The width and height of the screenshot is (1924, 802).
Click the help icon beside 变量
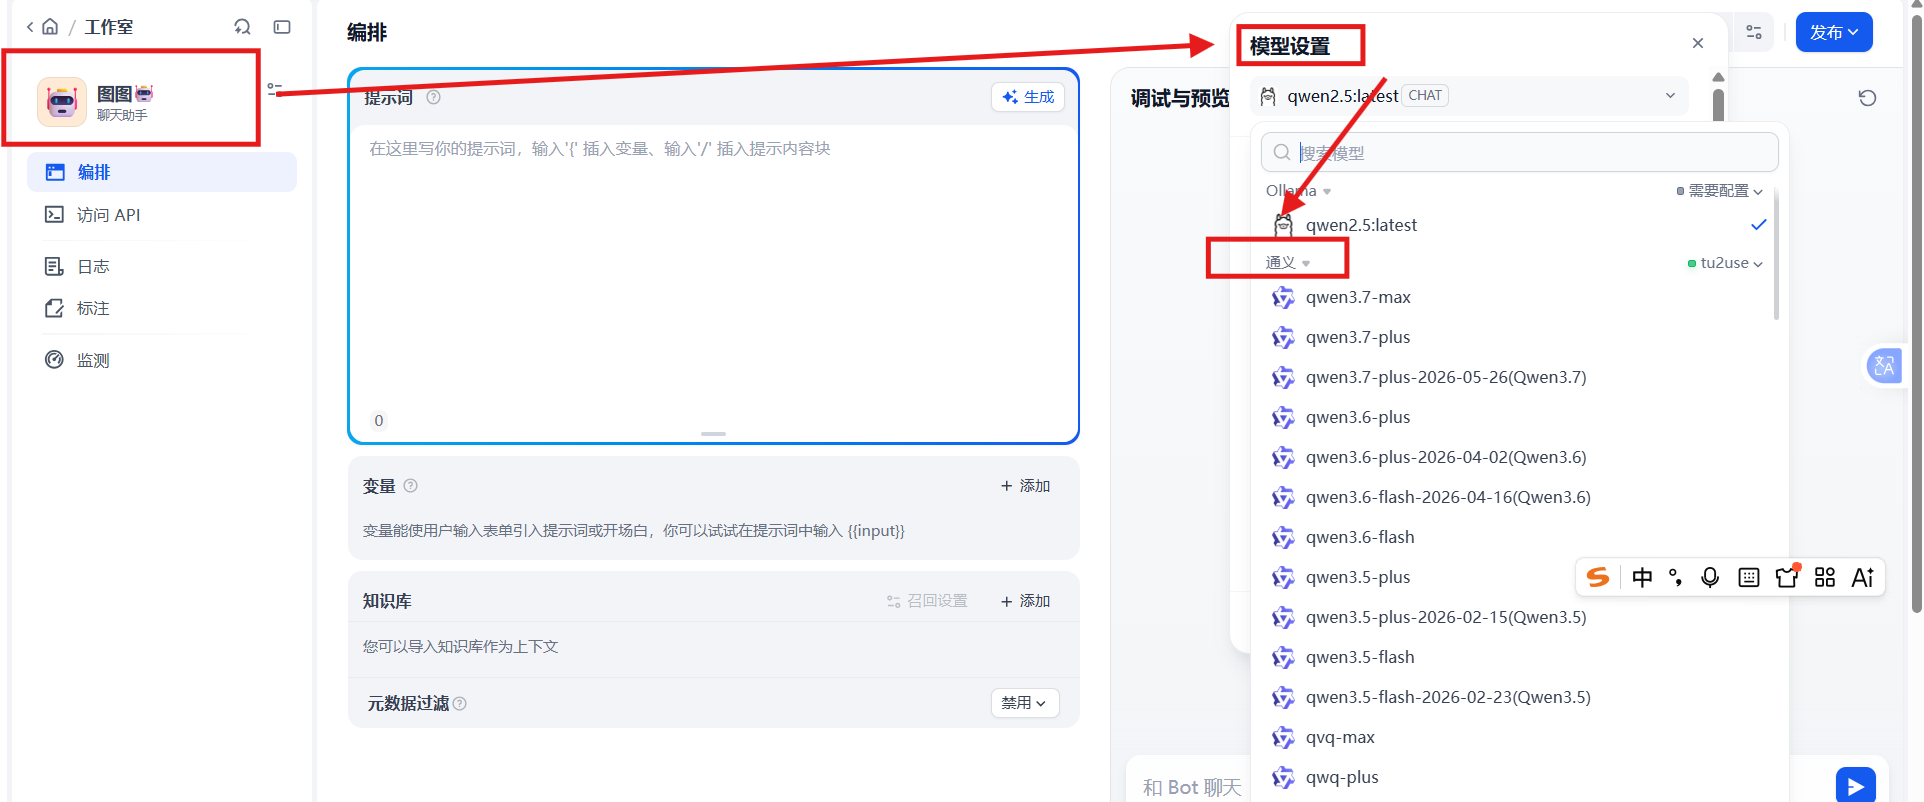tap(410, 486)
